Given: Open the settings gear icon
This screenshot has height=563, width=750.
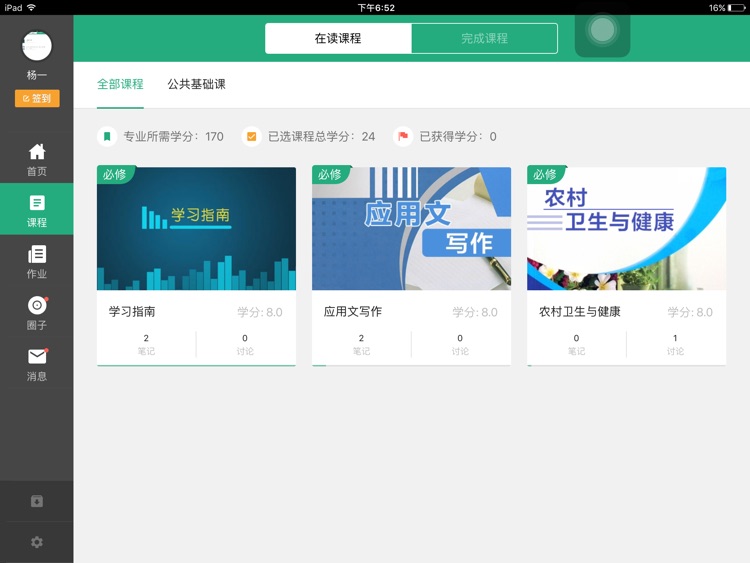Looking at the screenshot, I should (37, 542).
